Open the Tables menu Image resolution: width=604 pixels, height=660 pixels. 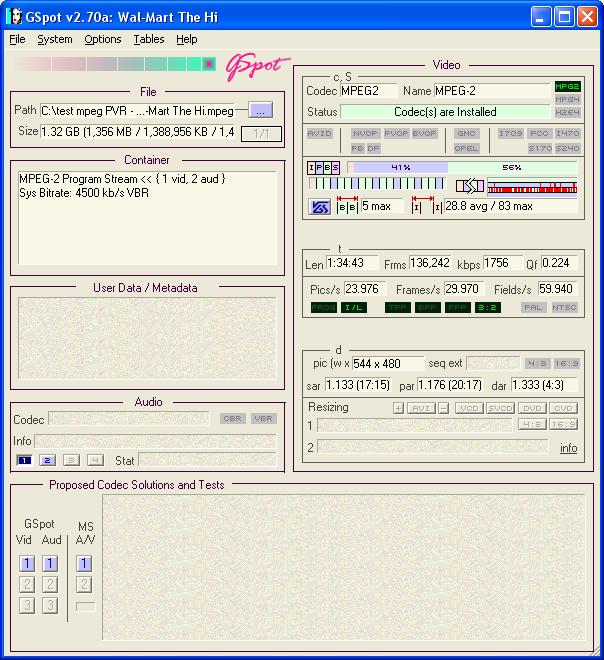pos(149,39)
